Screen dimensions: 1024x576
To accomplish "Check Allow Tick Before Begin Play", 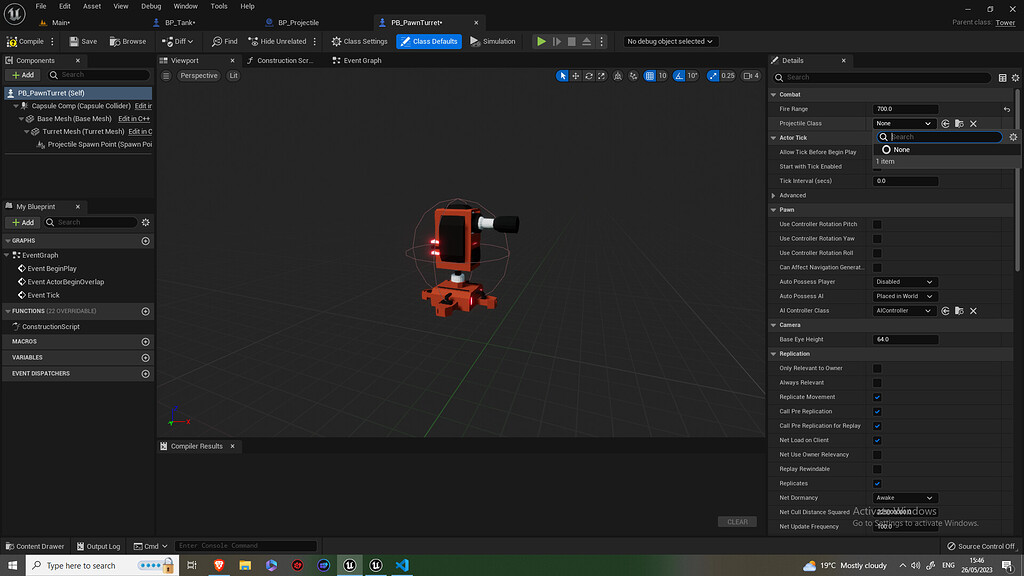I will 877,152.
